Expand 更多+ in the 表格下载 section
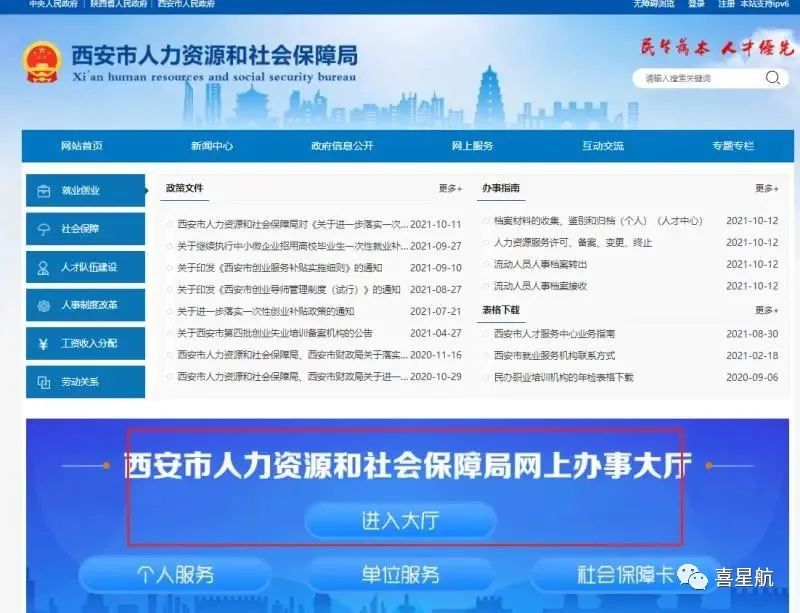The image size is (800, 613). pos(764,310)
